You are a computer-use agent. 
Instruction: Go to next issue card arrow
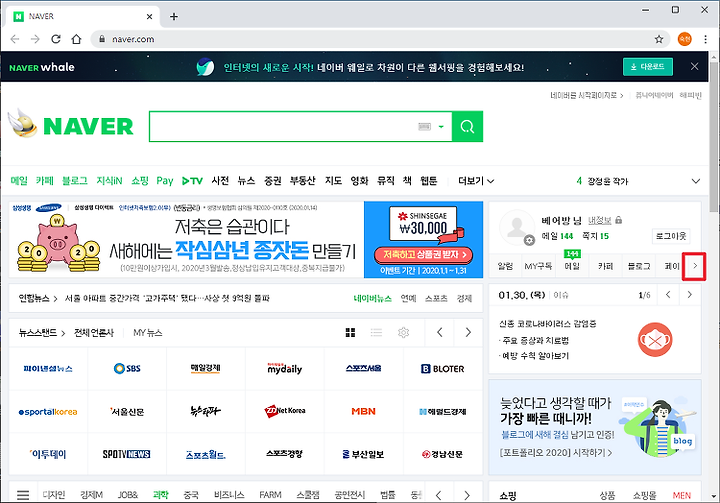click(x=689, y=295)
